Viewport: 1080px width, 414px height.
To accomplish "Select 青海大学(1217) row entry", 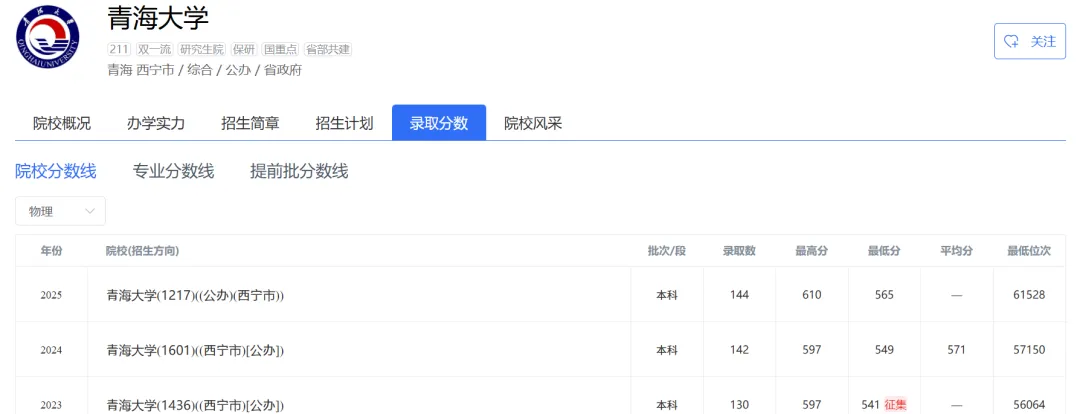I will 196,295.
